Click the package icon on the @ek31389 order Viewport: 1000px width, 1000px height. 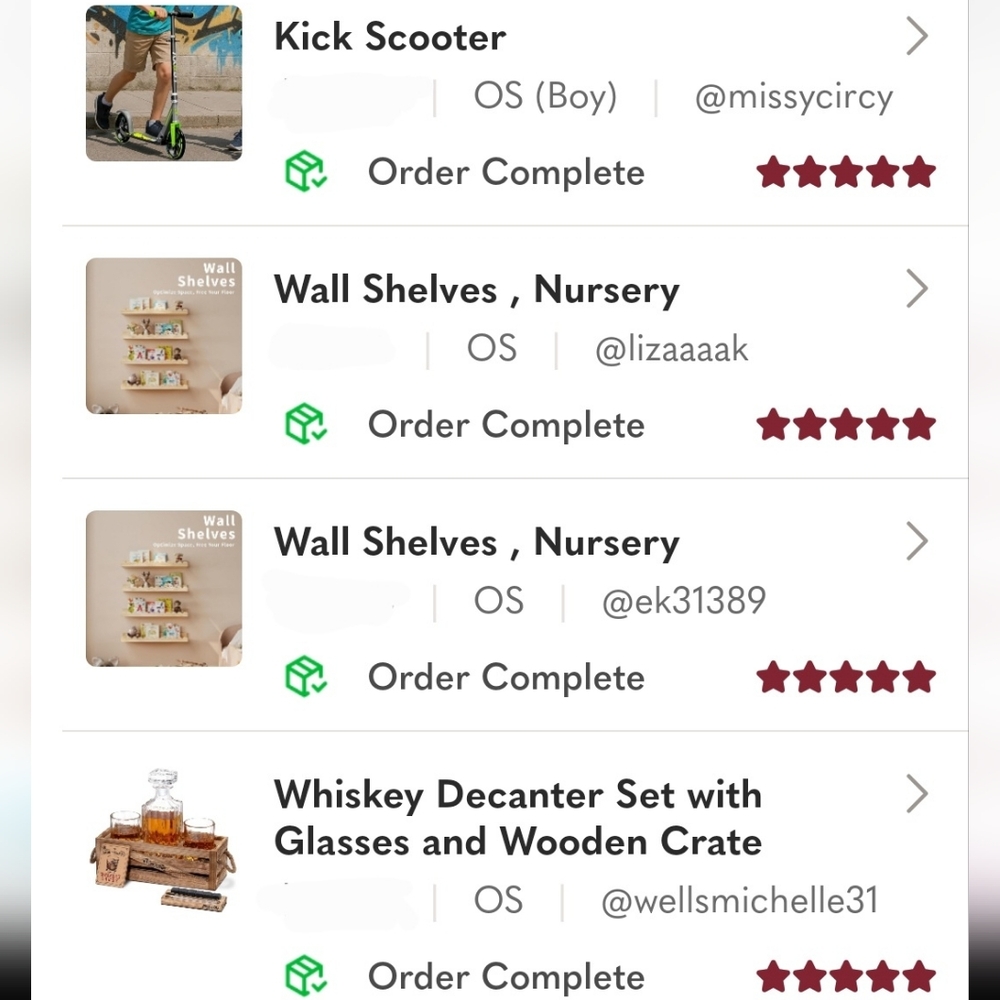(305, 676)
